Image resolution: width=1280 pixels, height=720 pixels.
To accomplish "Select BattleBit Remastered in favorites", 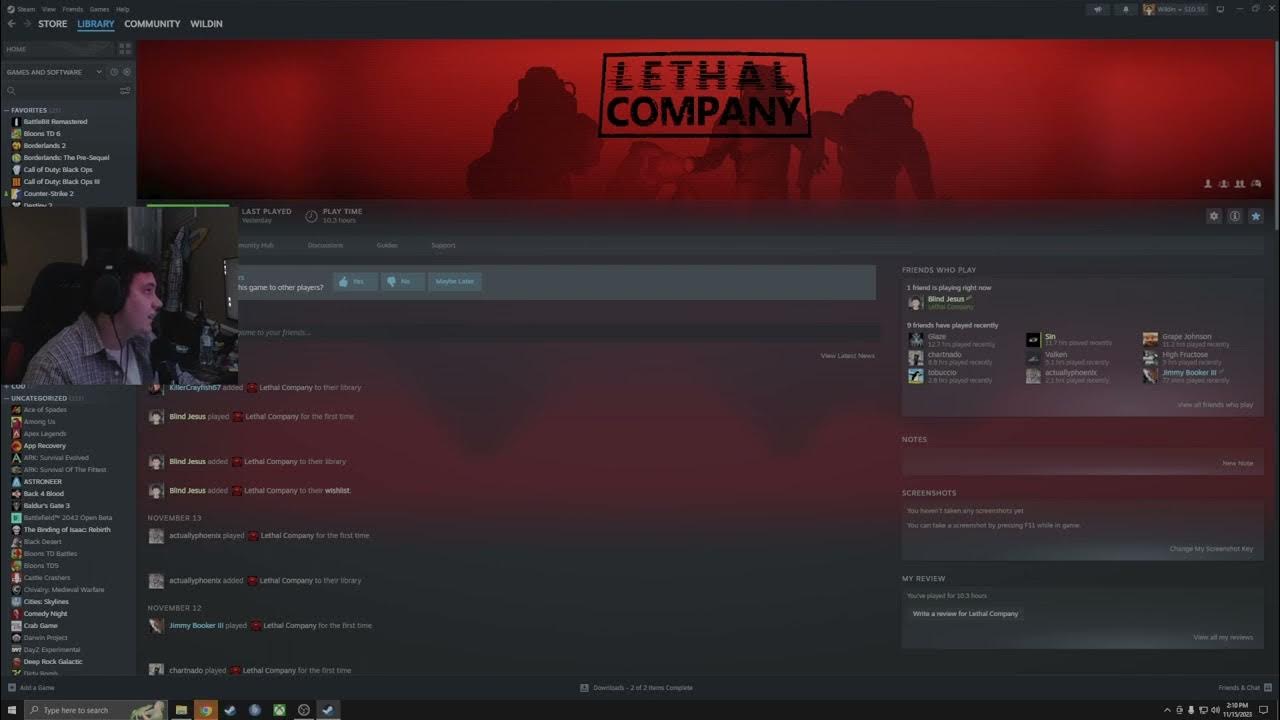I will pos(55,122).
